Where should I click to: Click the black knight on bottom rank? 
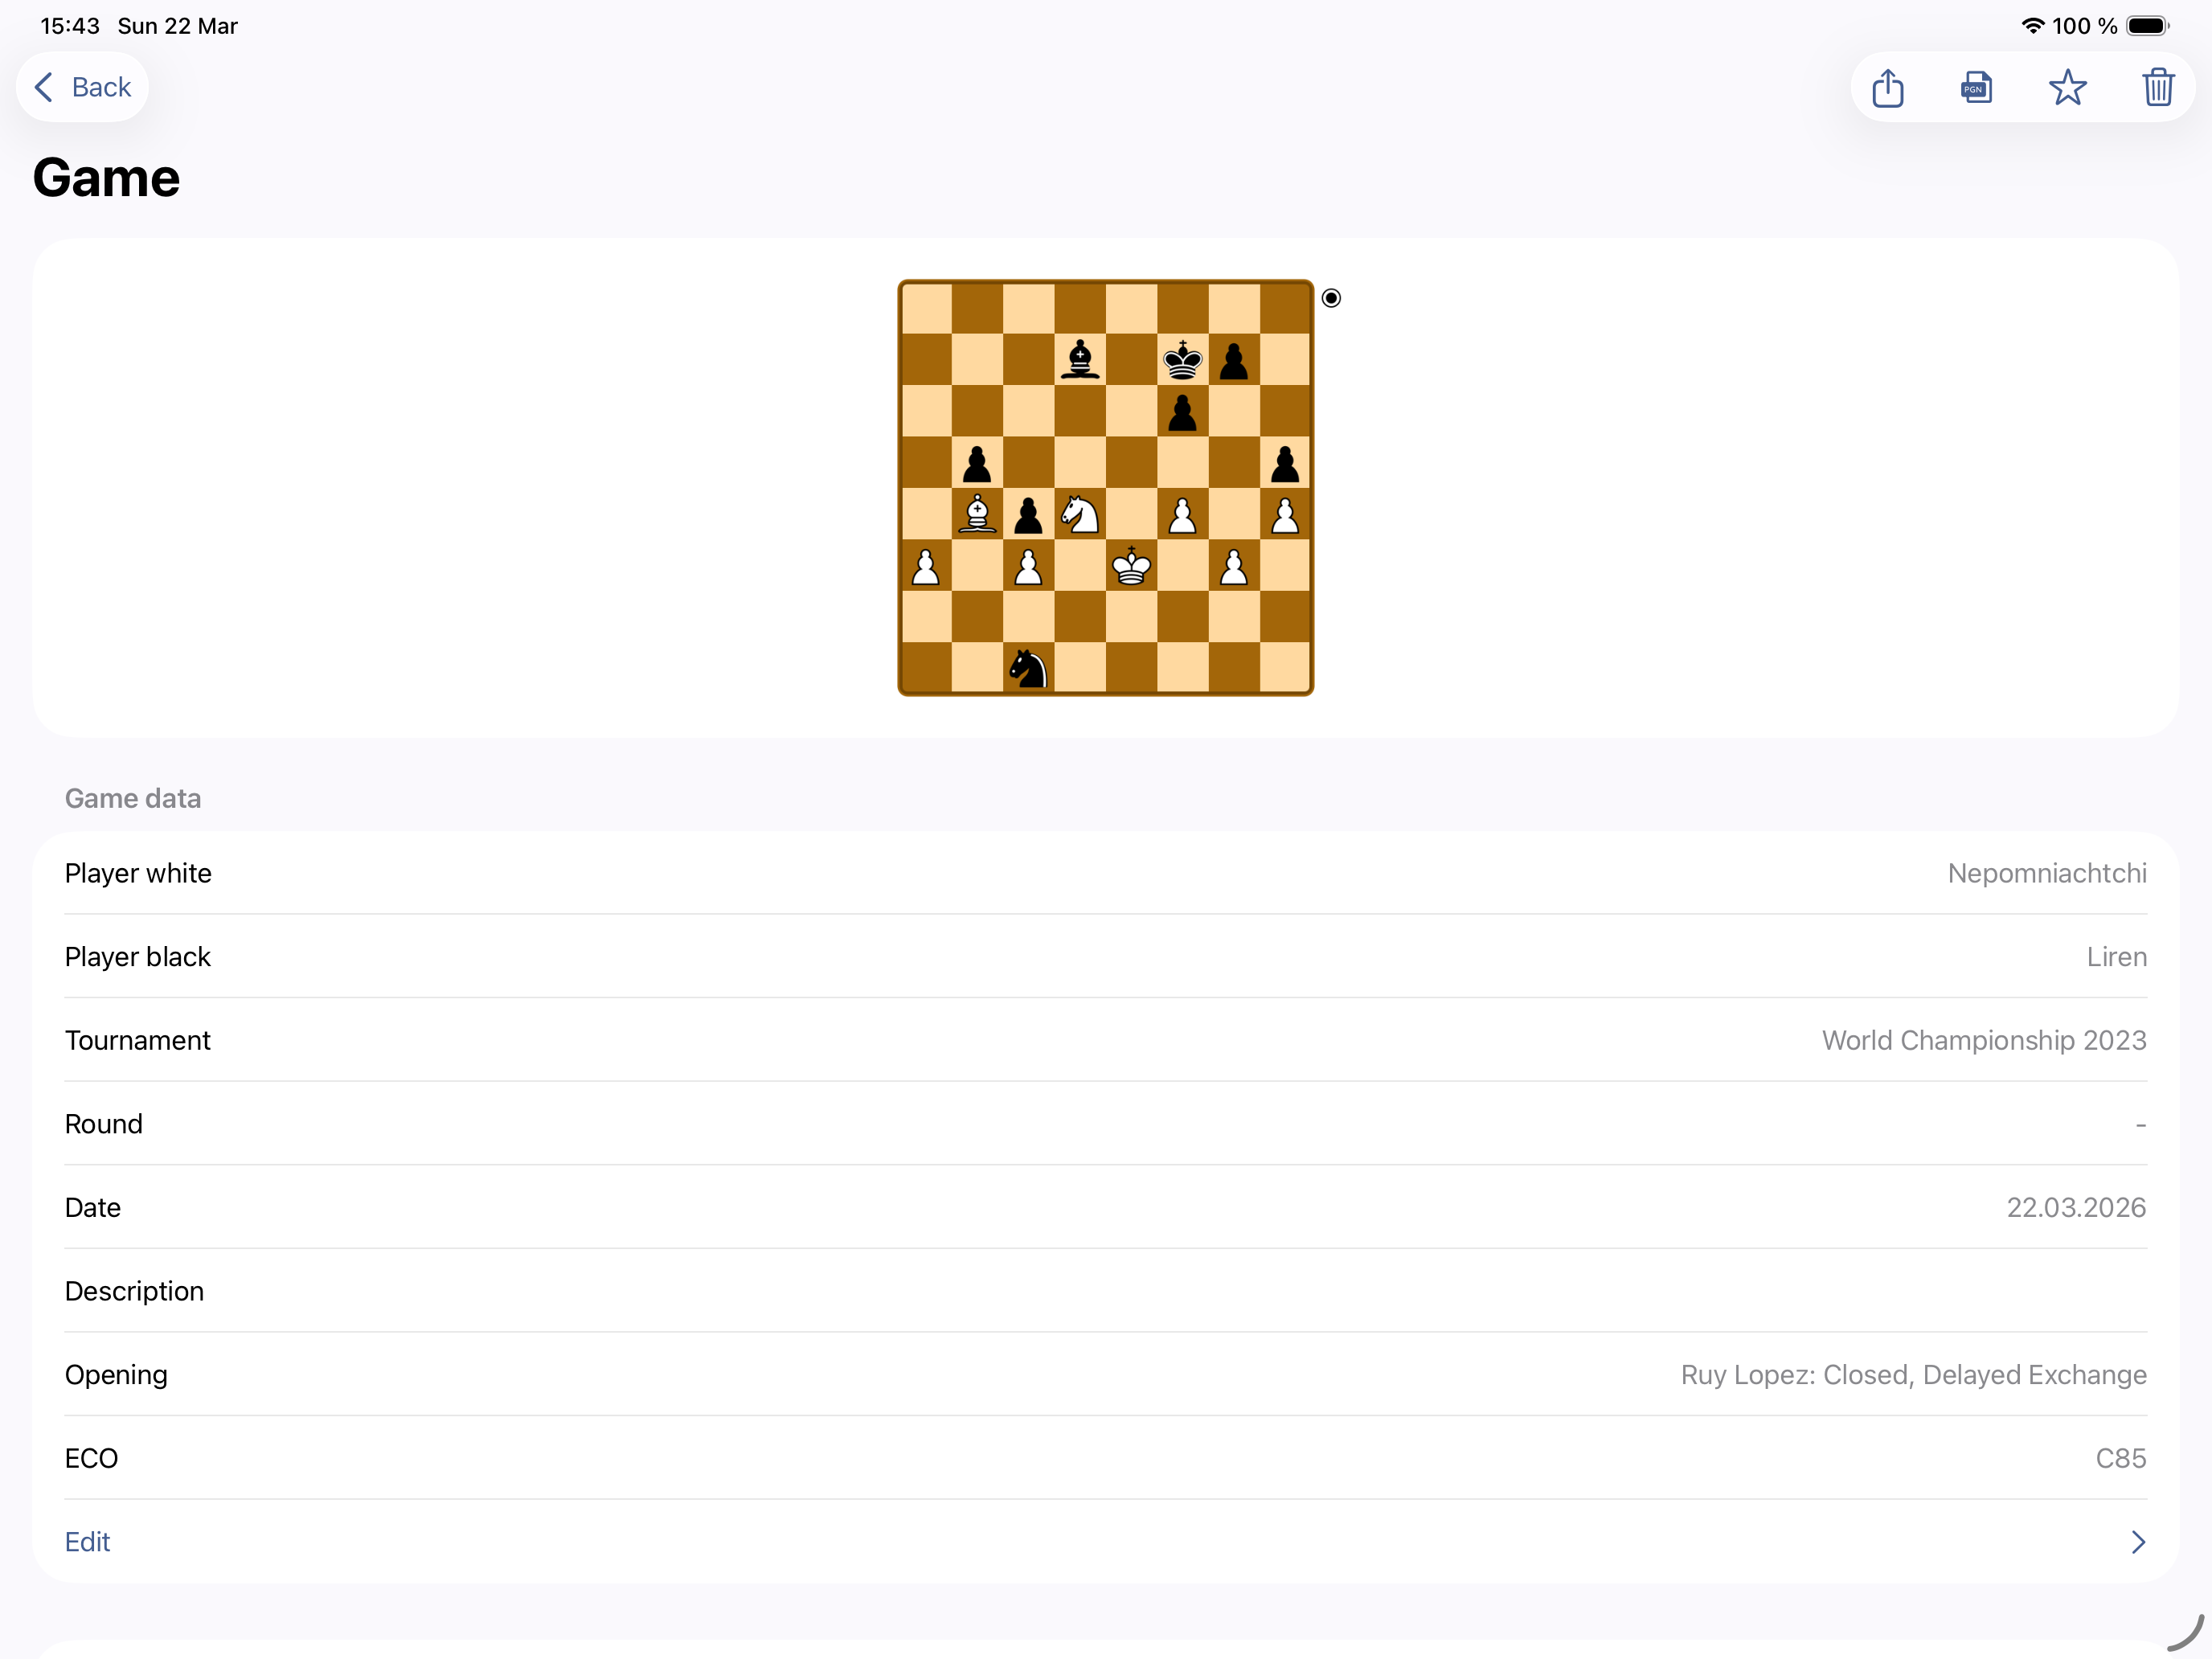point(1028,668)
